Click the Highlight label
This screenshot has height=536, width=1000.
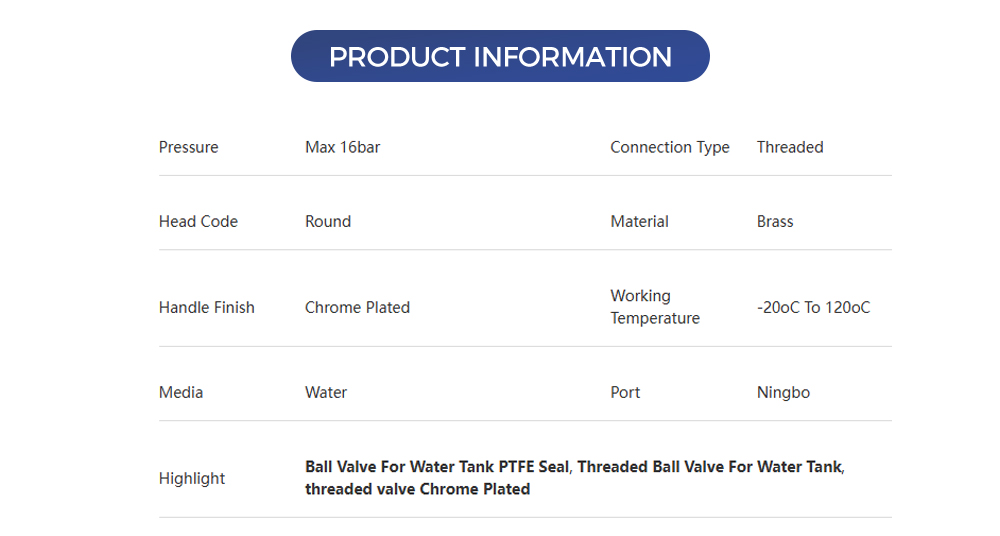[191, 478]
